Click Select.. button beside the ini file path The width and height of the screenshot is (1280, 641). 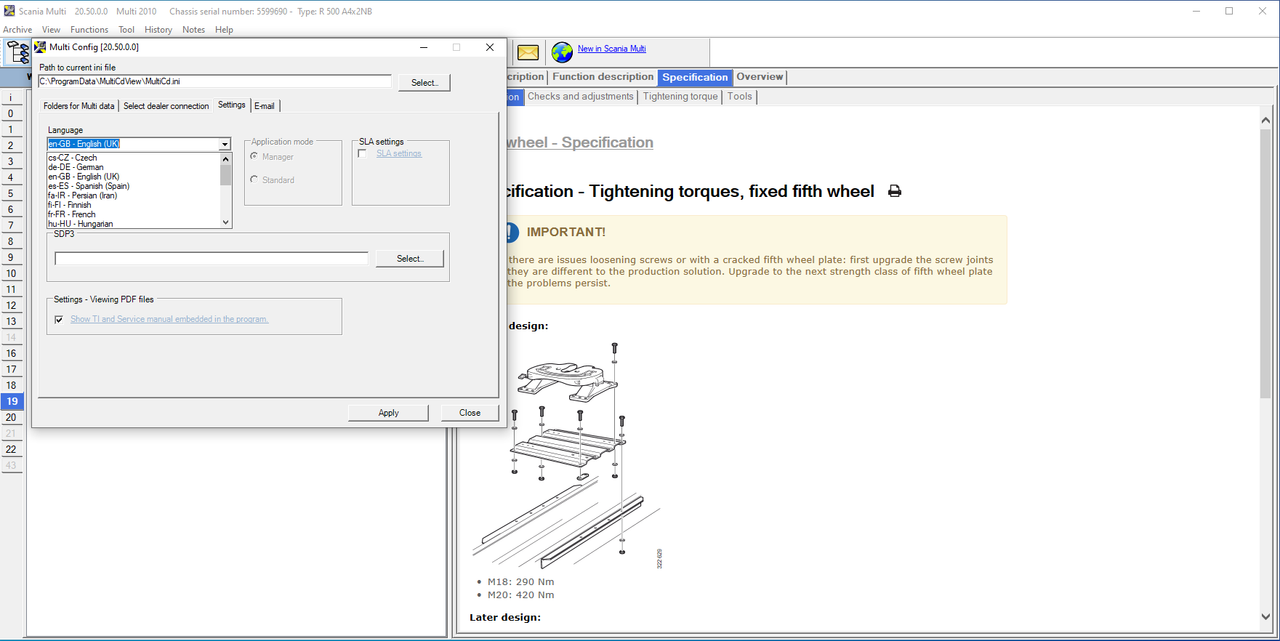[x=425, y=82]
